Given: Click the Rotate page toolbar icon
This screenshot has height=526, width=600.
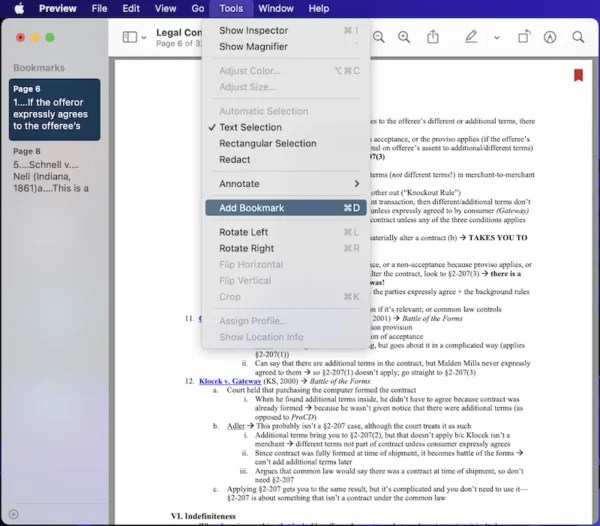Looking at the screenshot, I should click(524, 37).
